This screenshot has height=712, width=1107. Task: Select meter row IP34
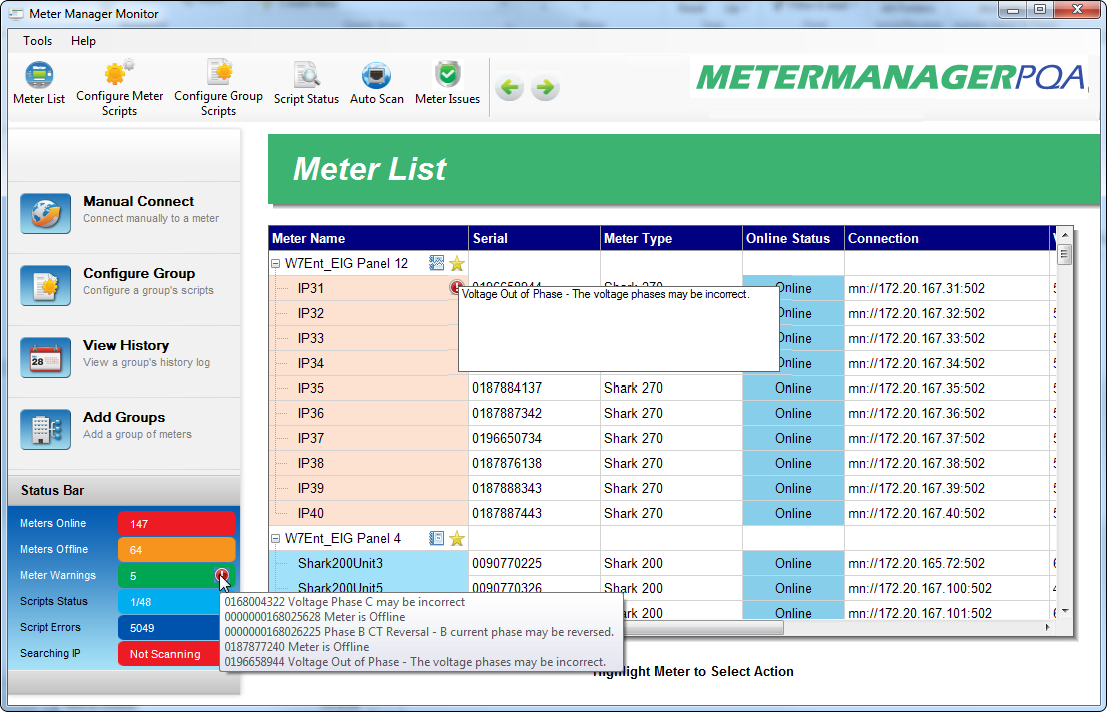click(x=662, y=363)
